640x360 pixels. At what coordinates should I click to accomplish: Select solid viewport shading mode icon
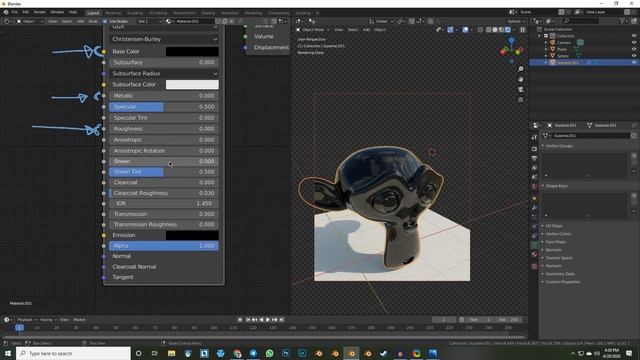click(x=495, y=30)
